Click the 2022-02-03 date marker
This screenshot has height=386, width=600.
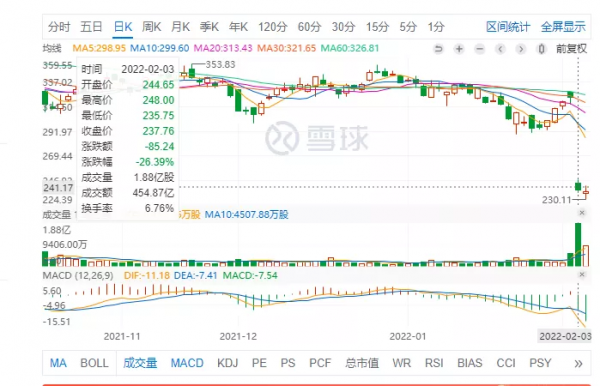coord(565,336)
